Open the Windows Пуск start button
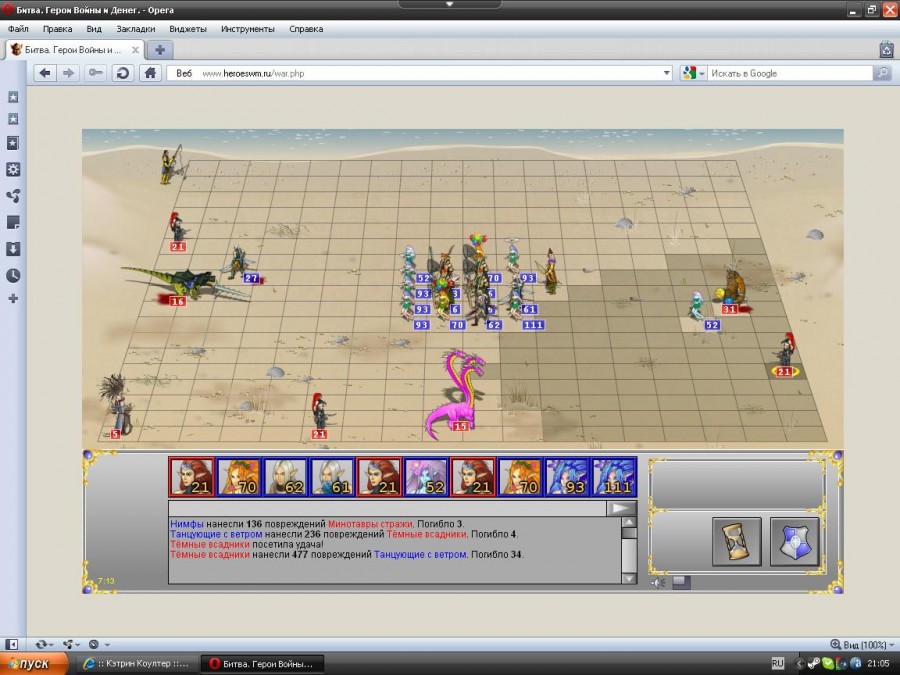The image size is (900, 675). (x=33, y=664)
